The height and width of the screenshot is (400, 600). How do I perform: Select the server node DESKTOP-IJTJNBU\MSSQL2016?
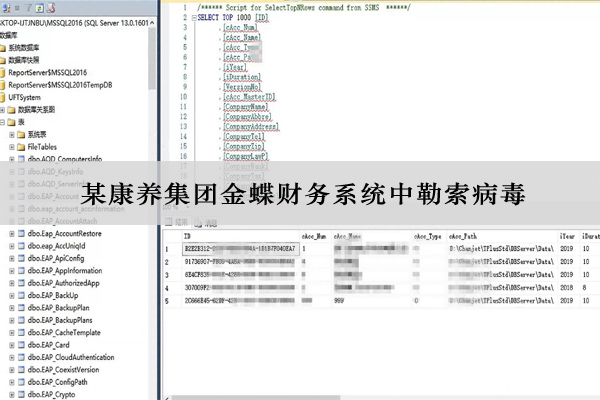click(x=74, y=23)
